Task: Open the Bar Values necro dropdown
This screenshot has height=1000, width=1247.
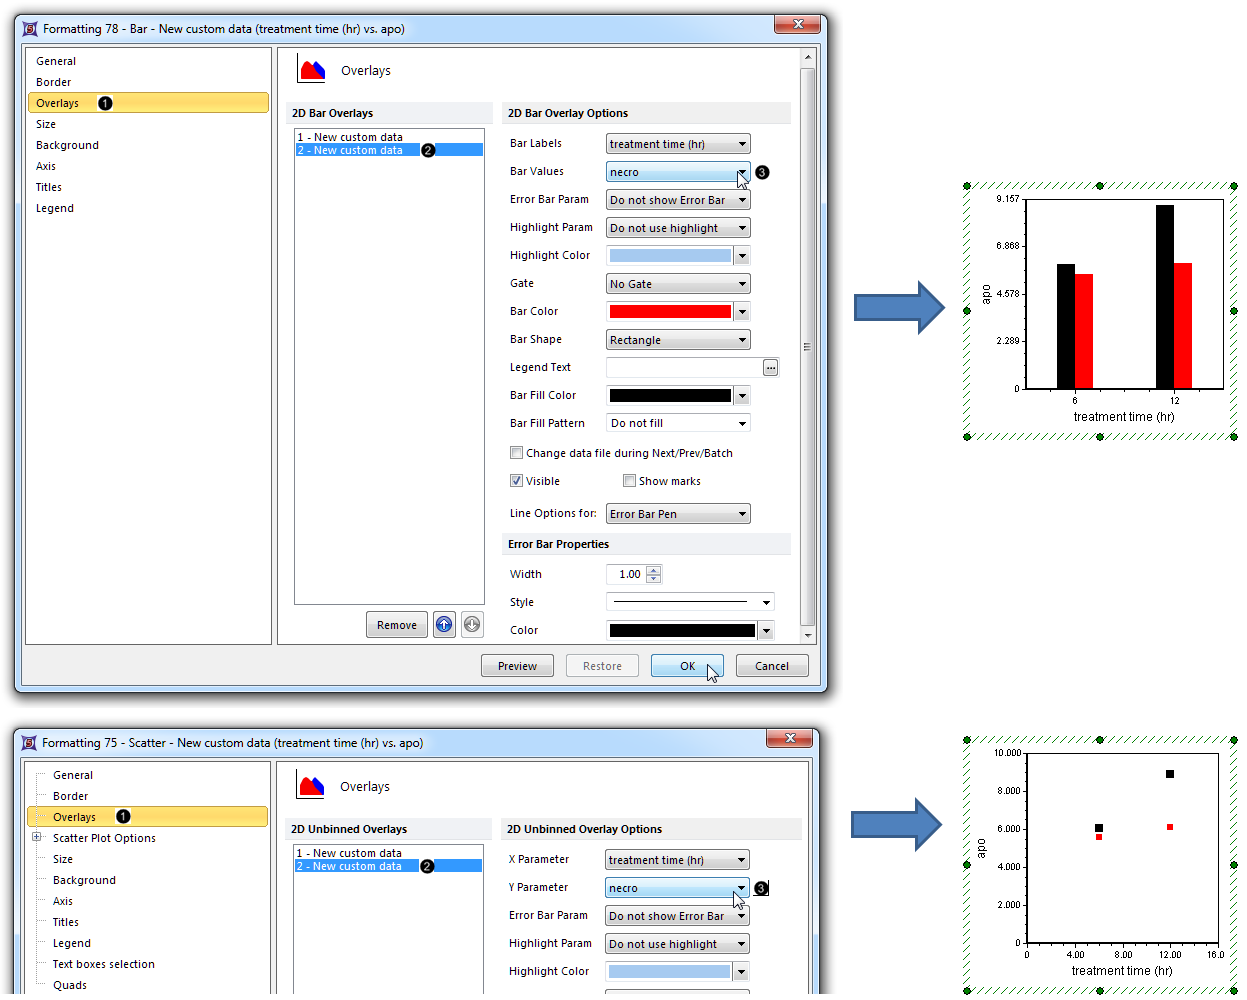Action: 742,172
